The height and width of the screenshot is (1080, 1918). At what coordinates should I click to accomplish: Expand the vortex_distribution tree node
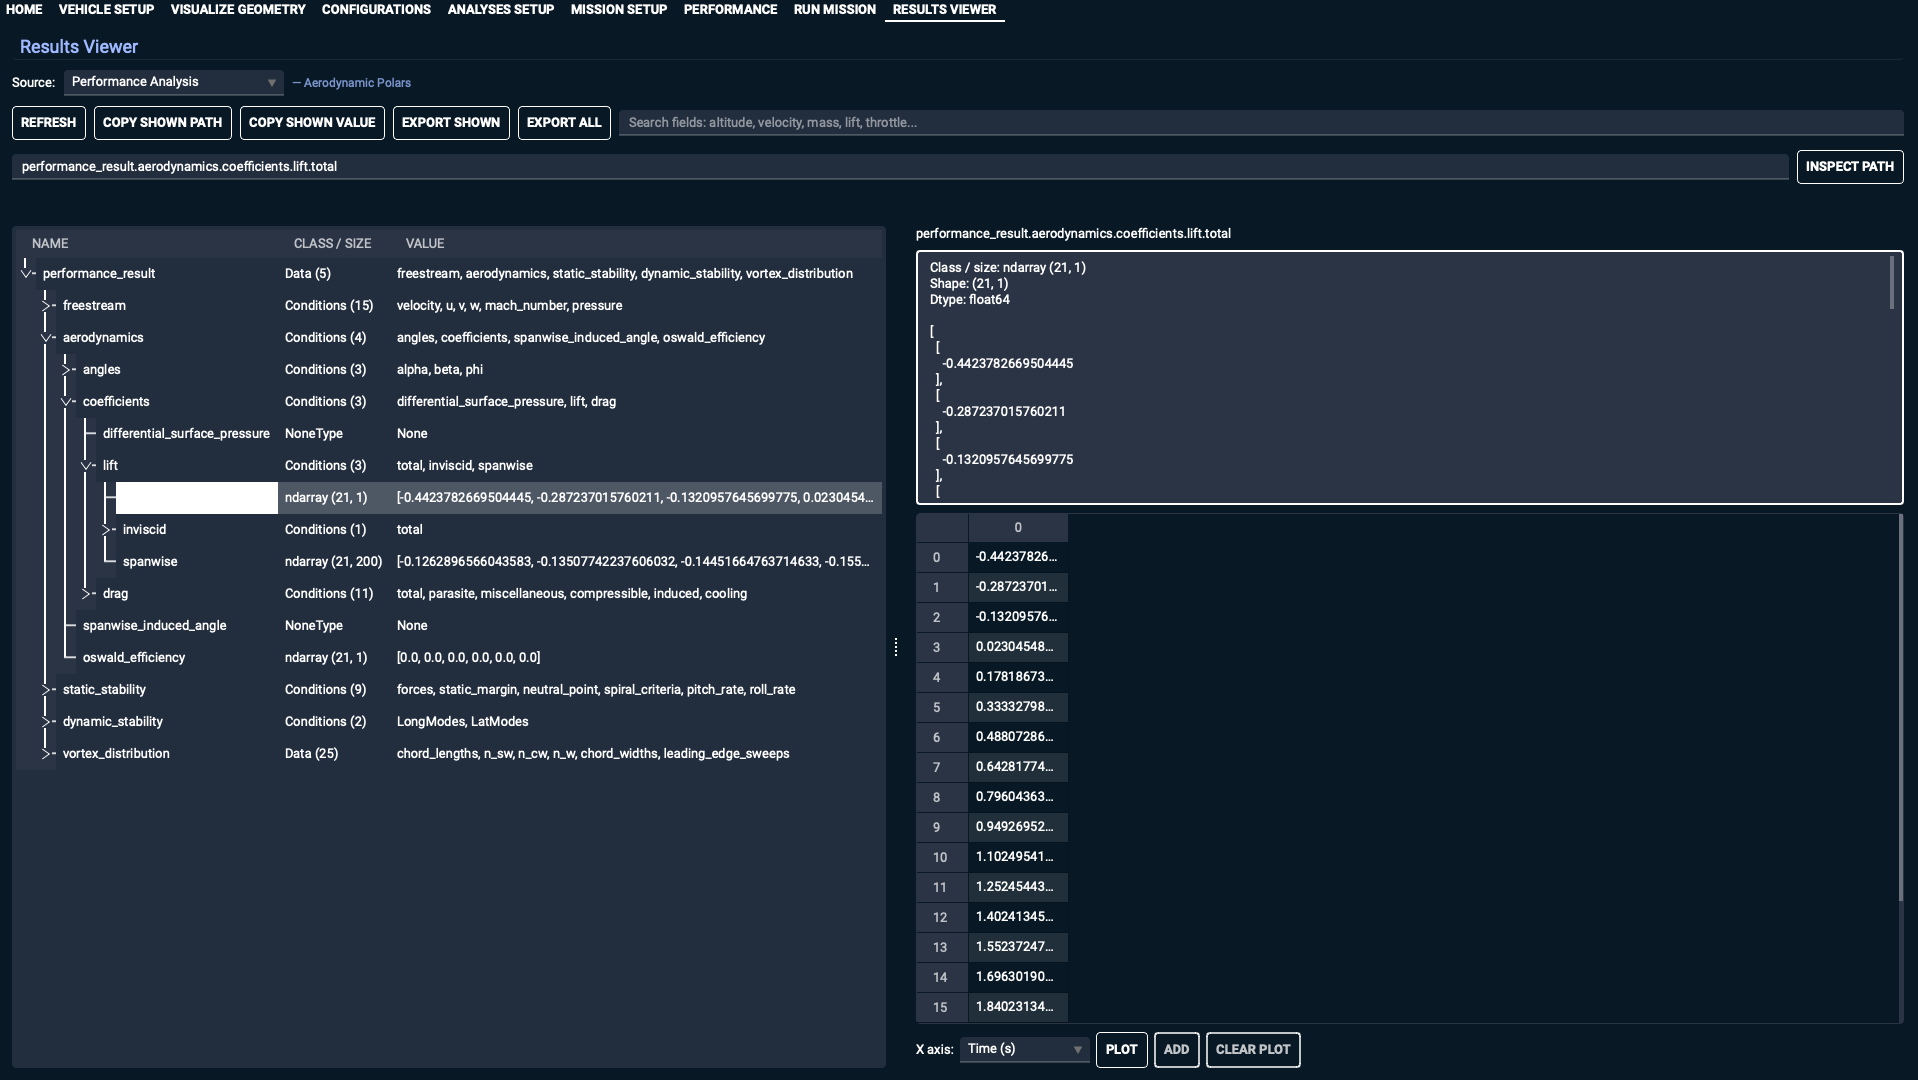tap(47, 753)
